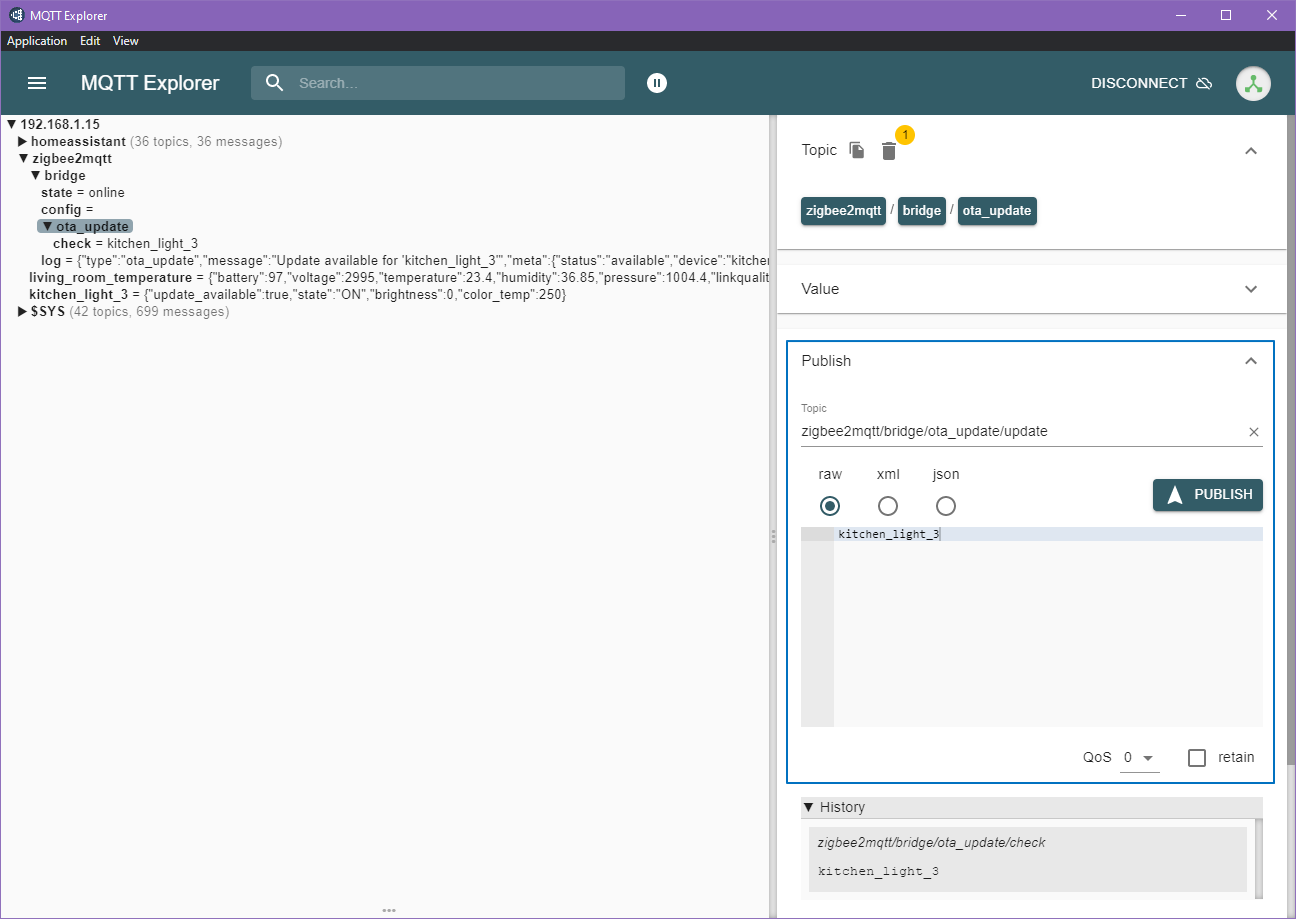The height and width of the screenshot is (919, 1296).
Task: Open the QoS dropdown
Action: (x=1139, y=758)
